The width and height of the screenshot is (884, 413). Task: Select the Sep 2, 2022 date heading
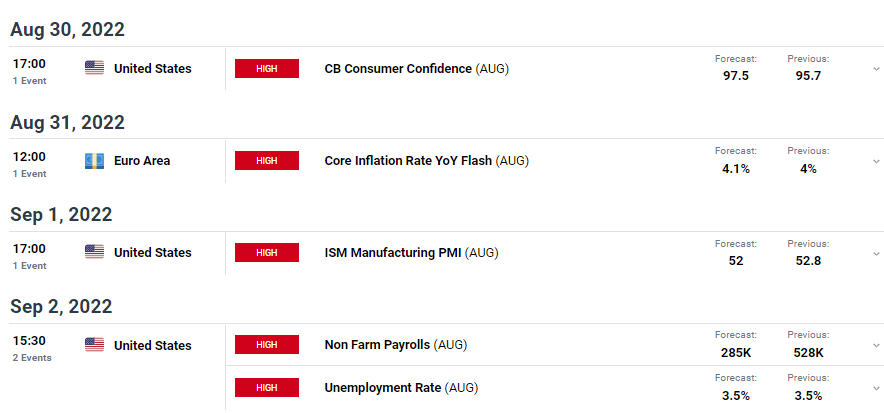pos(61,307)
